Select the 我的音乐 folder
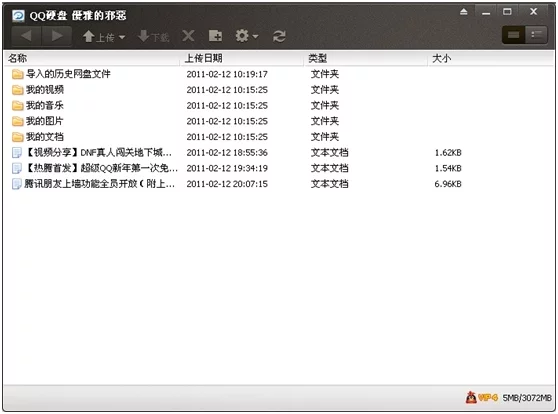This screenshot has width=558, height=414. click(x=45, y=105)
